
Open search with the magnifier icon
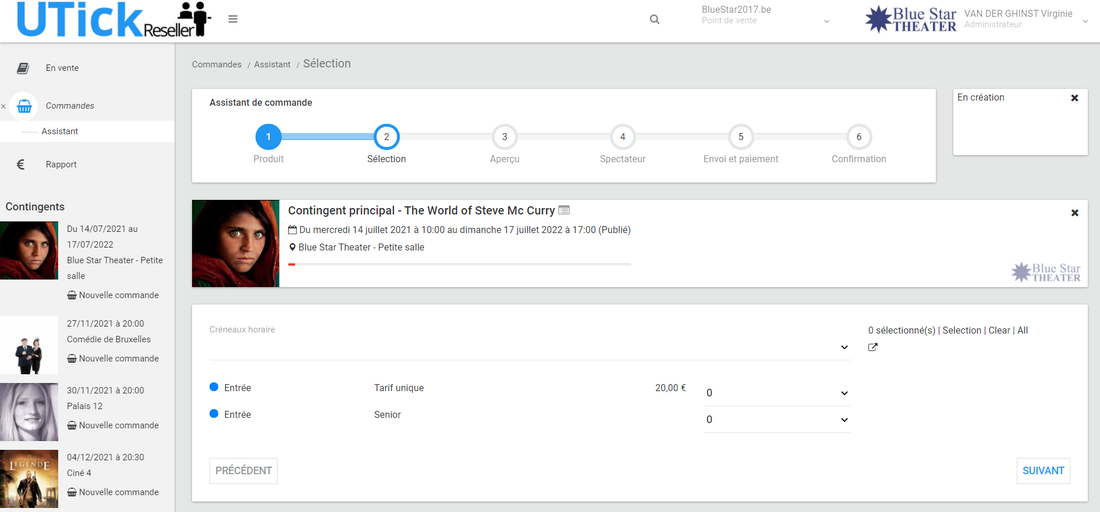pos(655,19)
